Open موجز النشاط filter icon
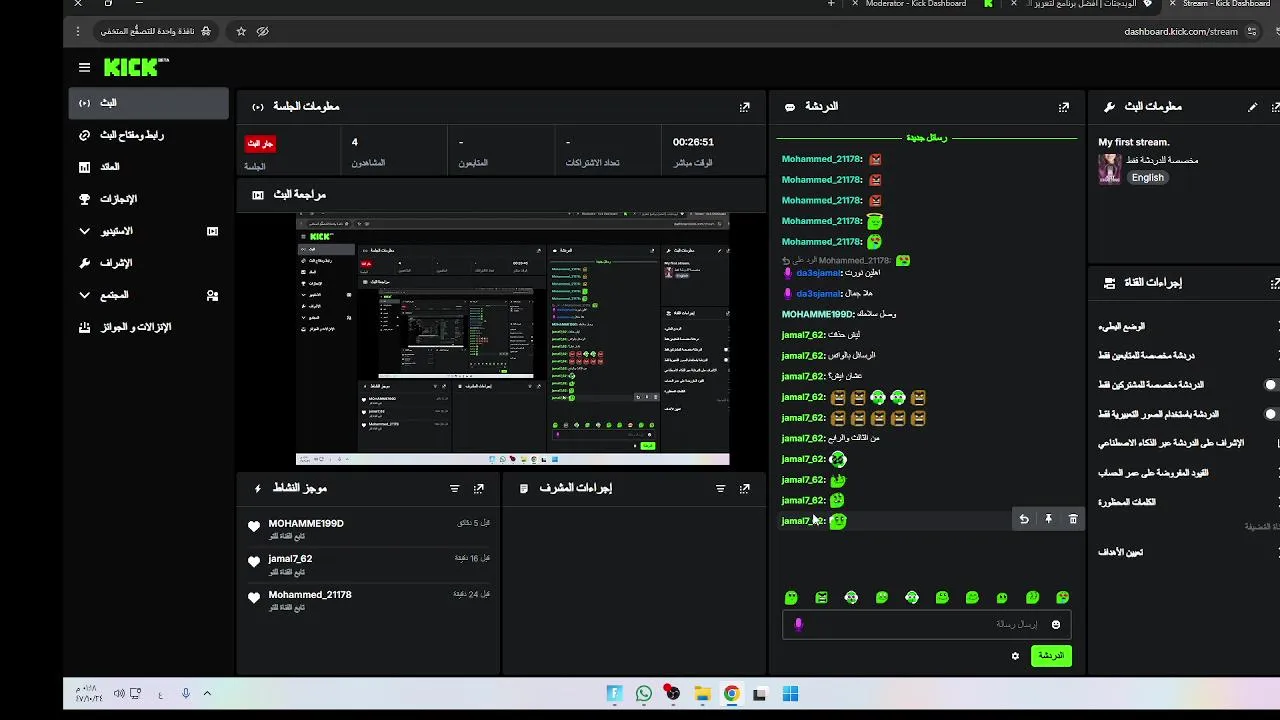The height and width of the screenshot is (720, 1280). coord(454,489)
